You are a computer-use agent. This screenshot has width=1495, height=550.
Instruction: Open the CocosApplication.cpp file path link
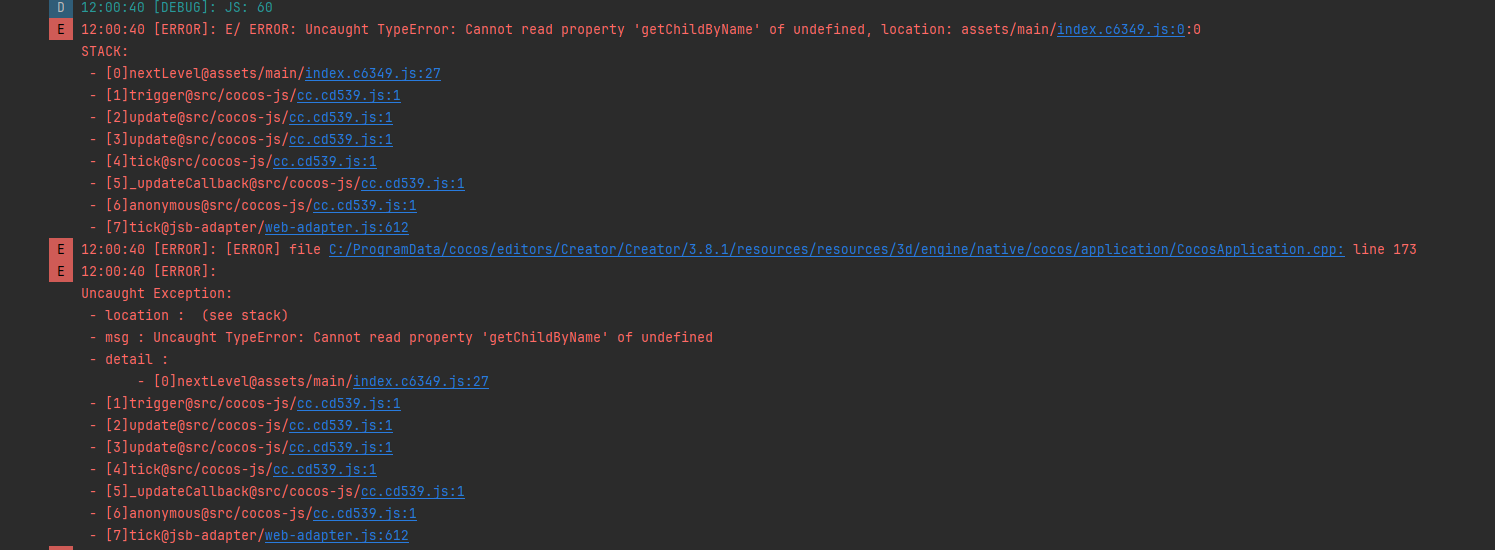click(x=836, y=249)
